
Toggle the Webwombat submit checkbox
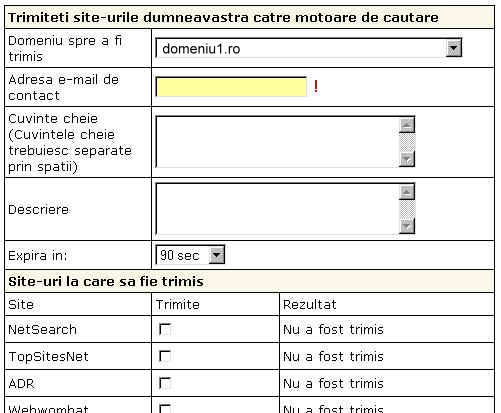165,409
